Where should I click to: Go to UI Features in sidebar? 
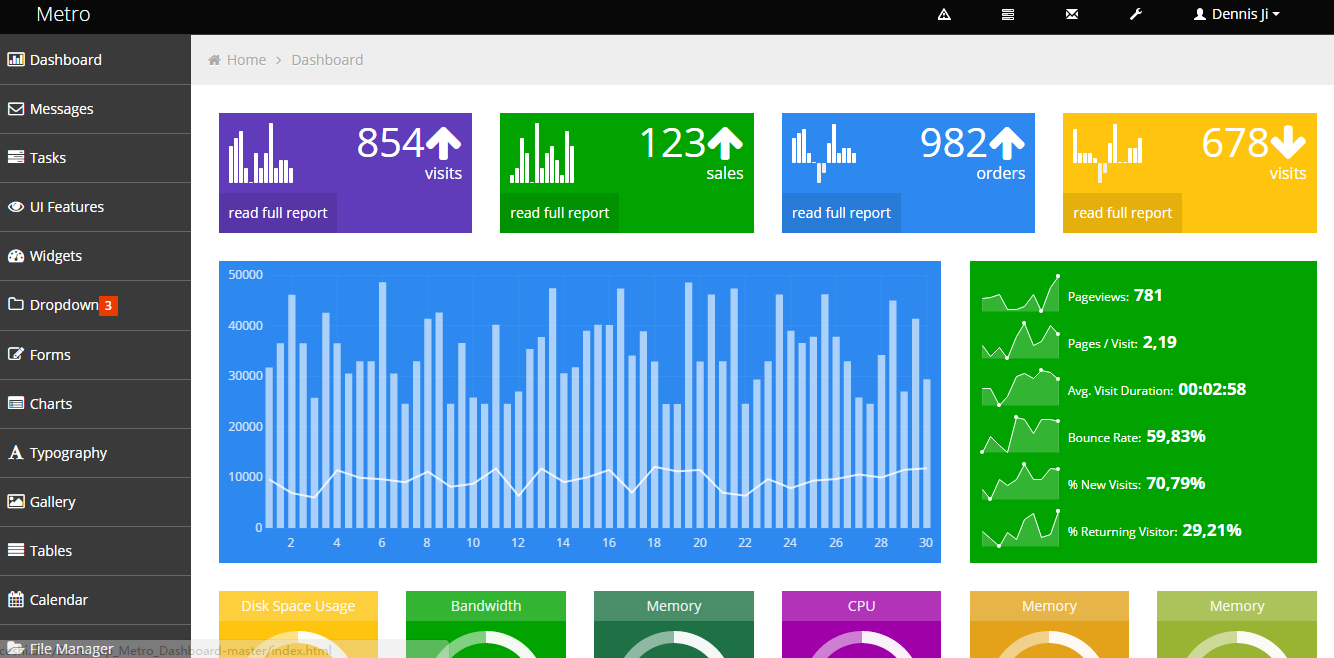[95, 207]
